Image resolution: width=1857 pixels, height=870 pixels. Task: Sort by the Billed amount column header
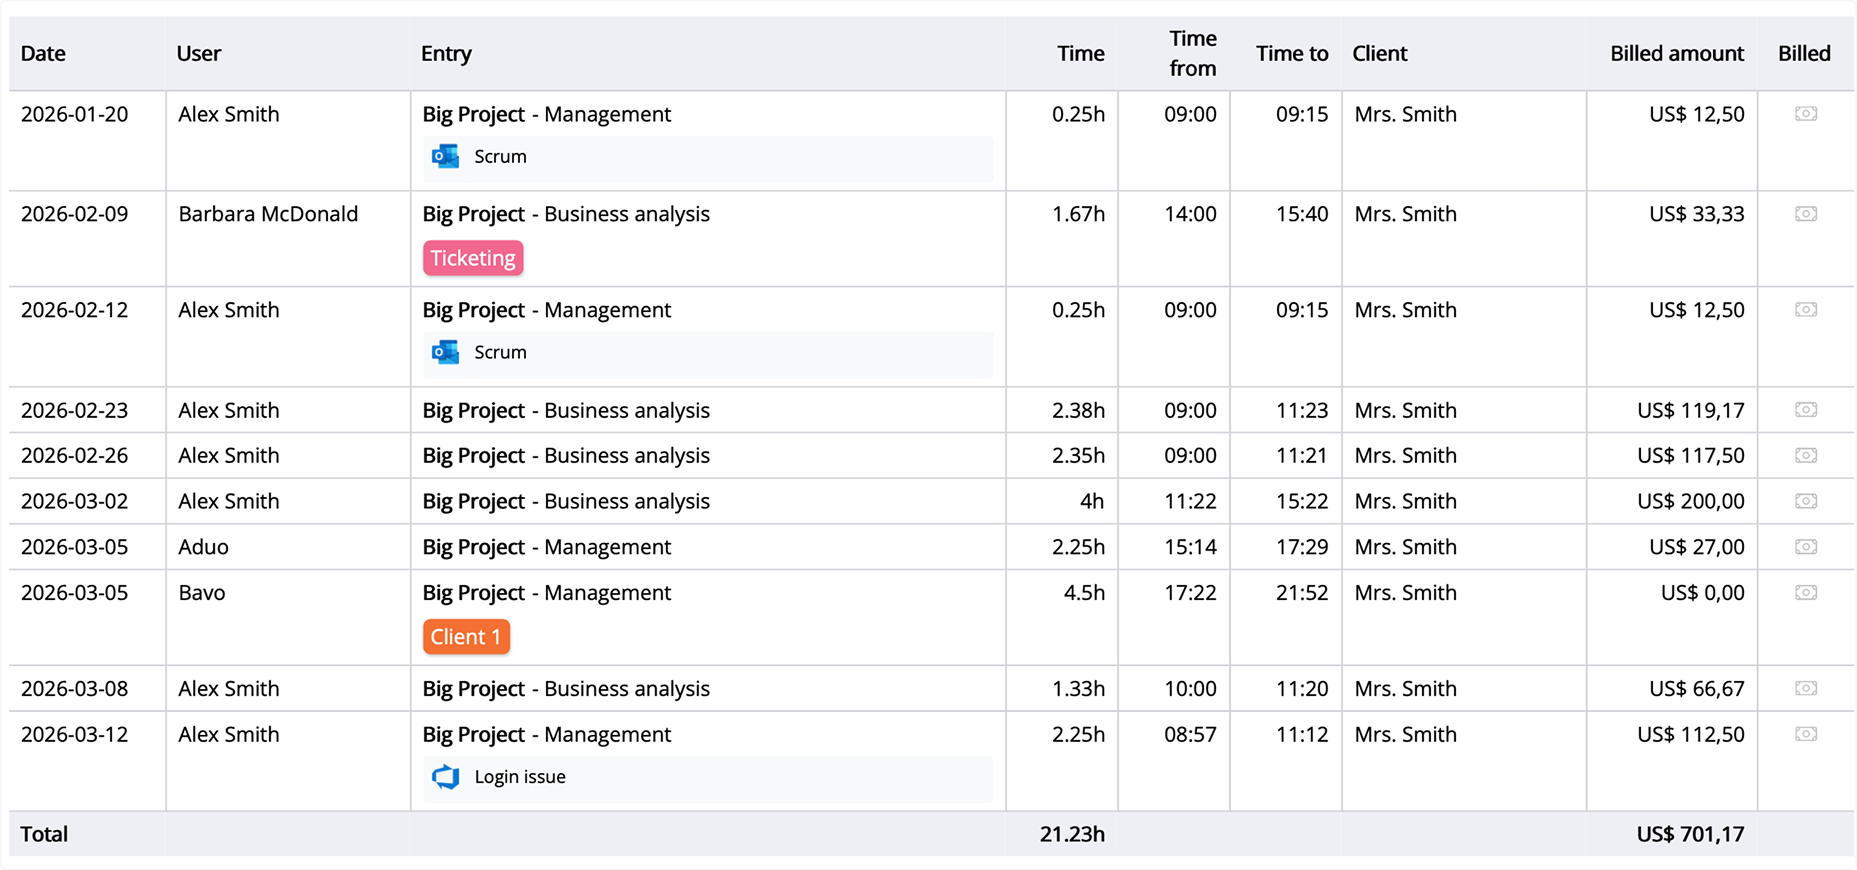[1676, 54]
